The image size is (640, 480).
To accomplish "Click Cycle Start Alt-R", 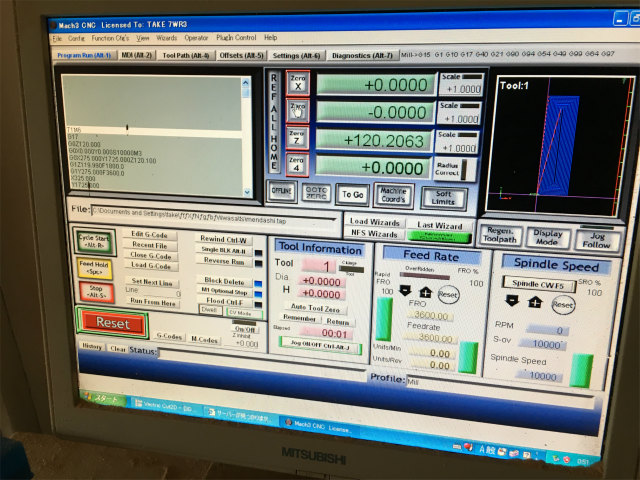I will (x=94, y=241).
